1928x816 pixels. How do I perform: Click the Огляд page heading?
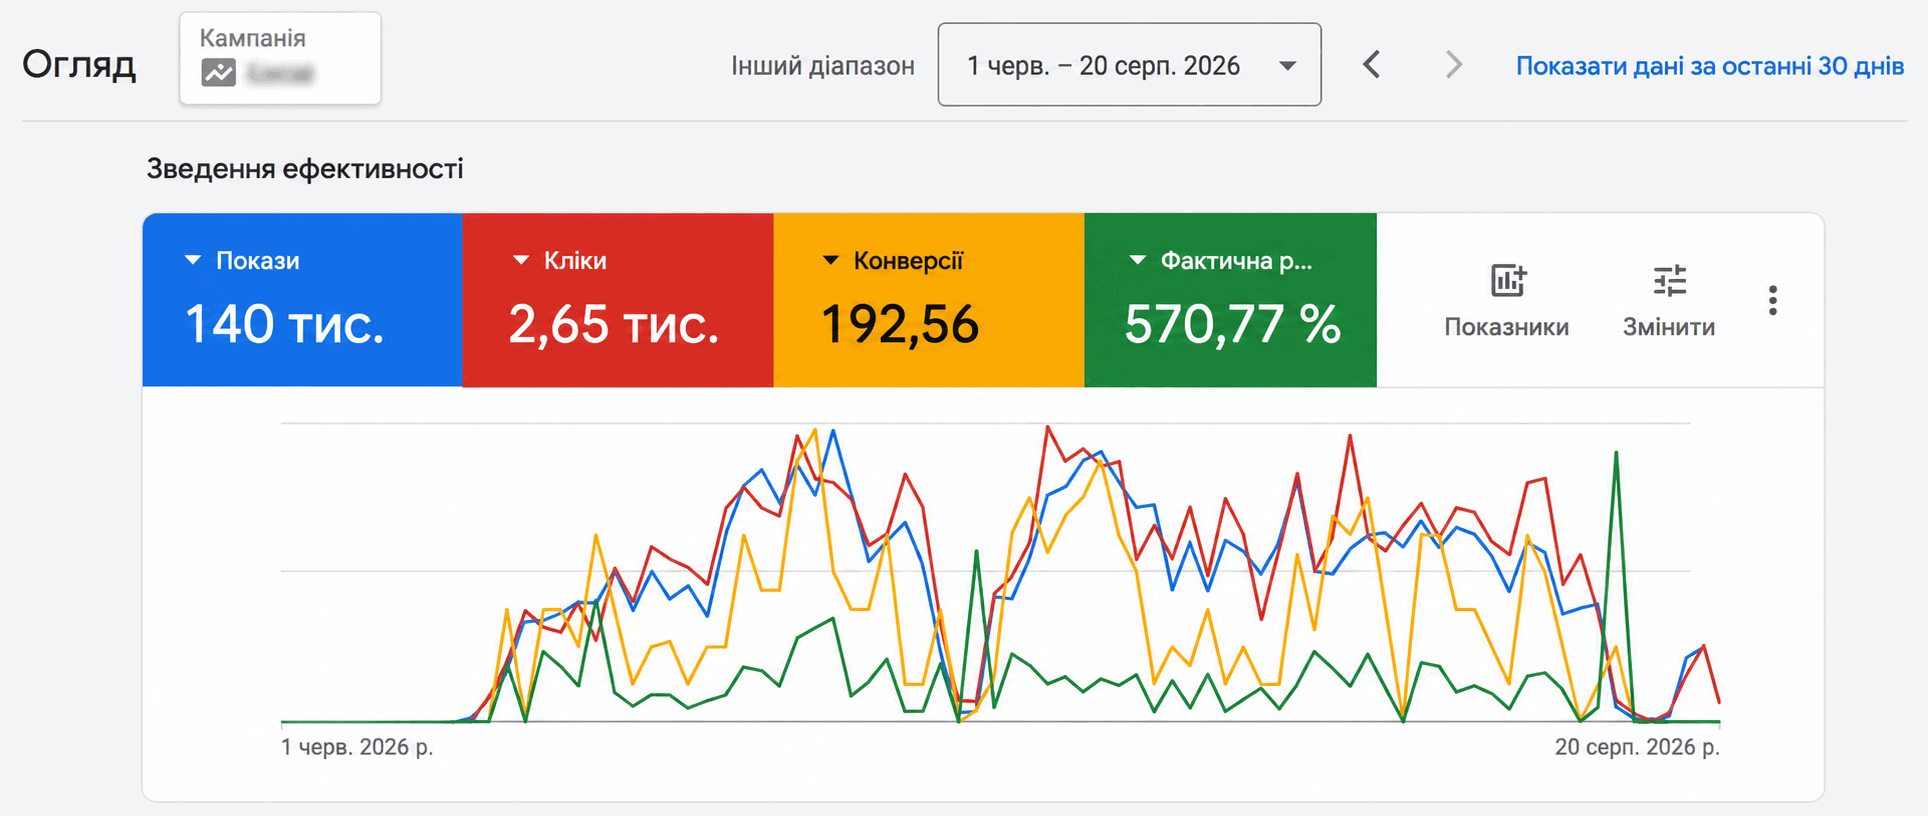[79, 65]
